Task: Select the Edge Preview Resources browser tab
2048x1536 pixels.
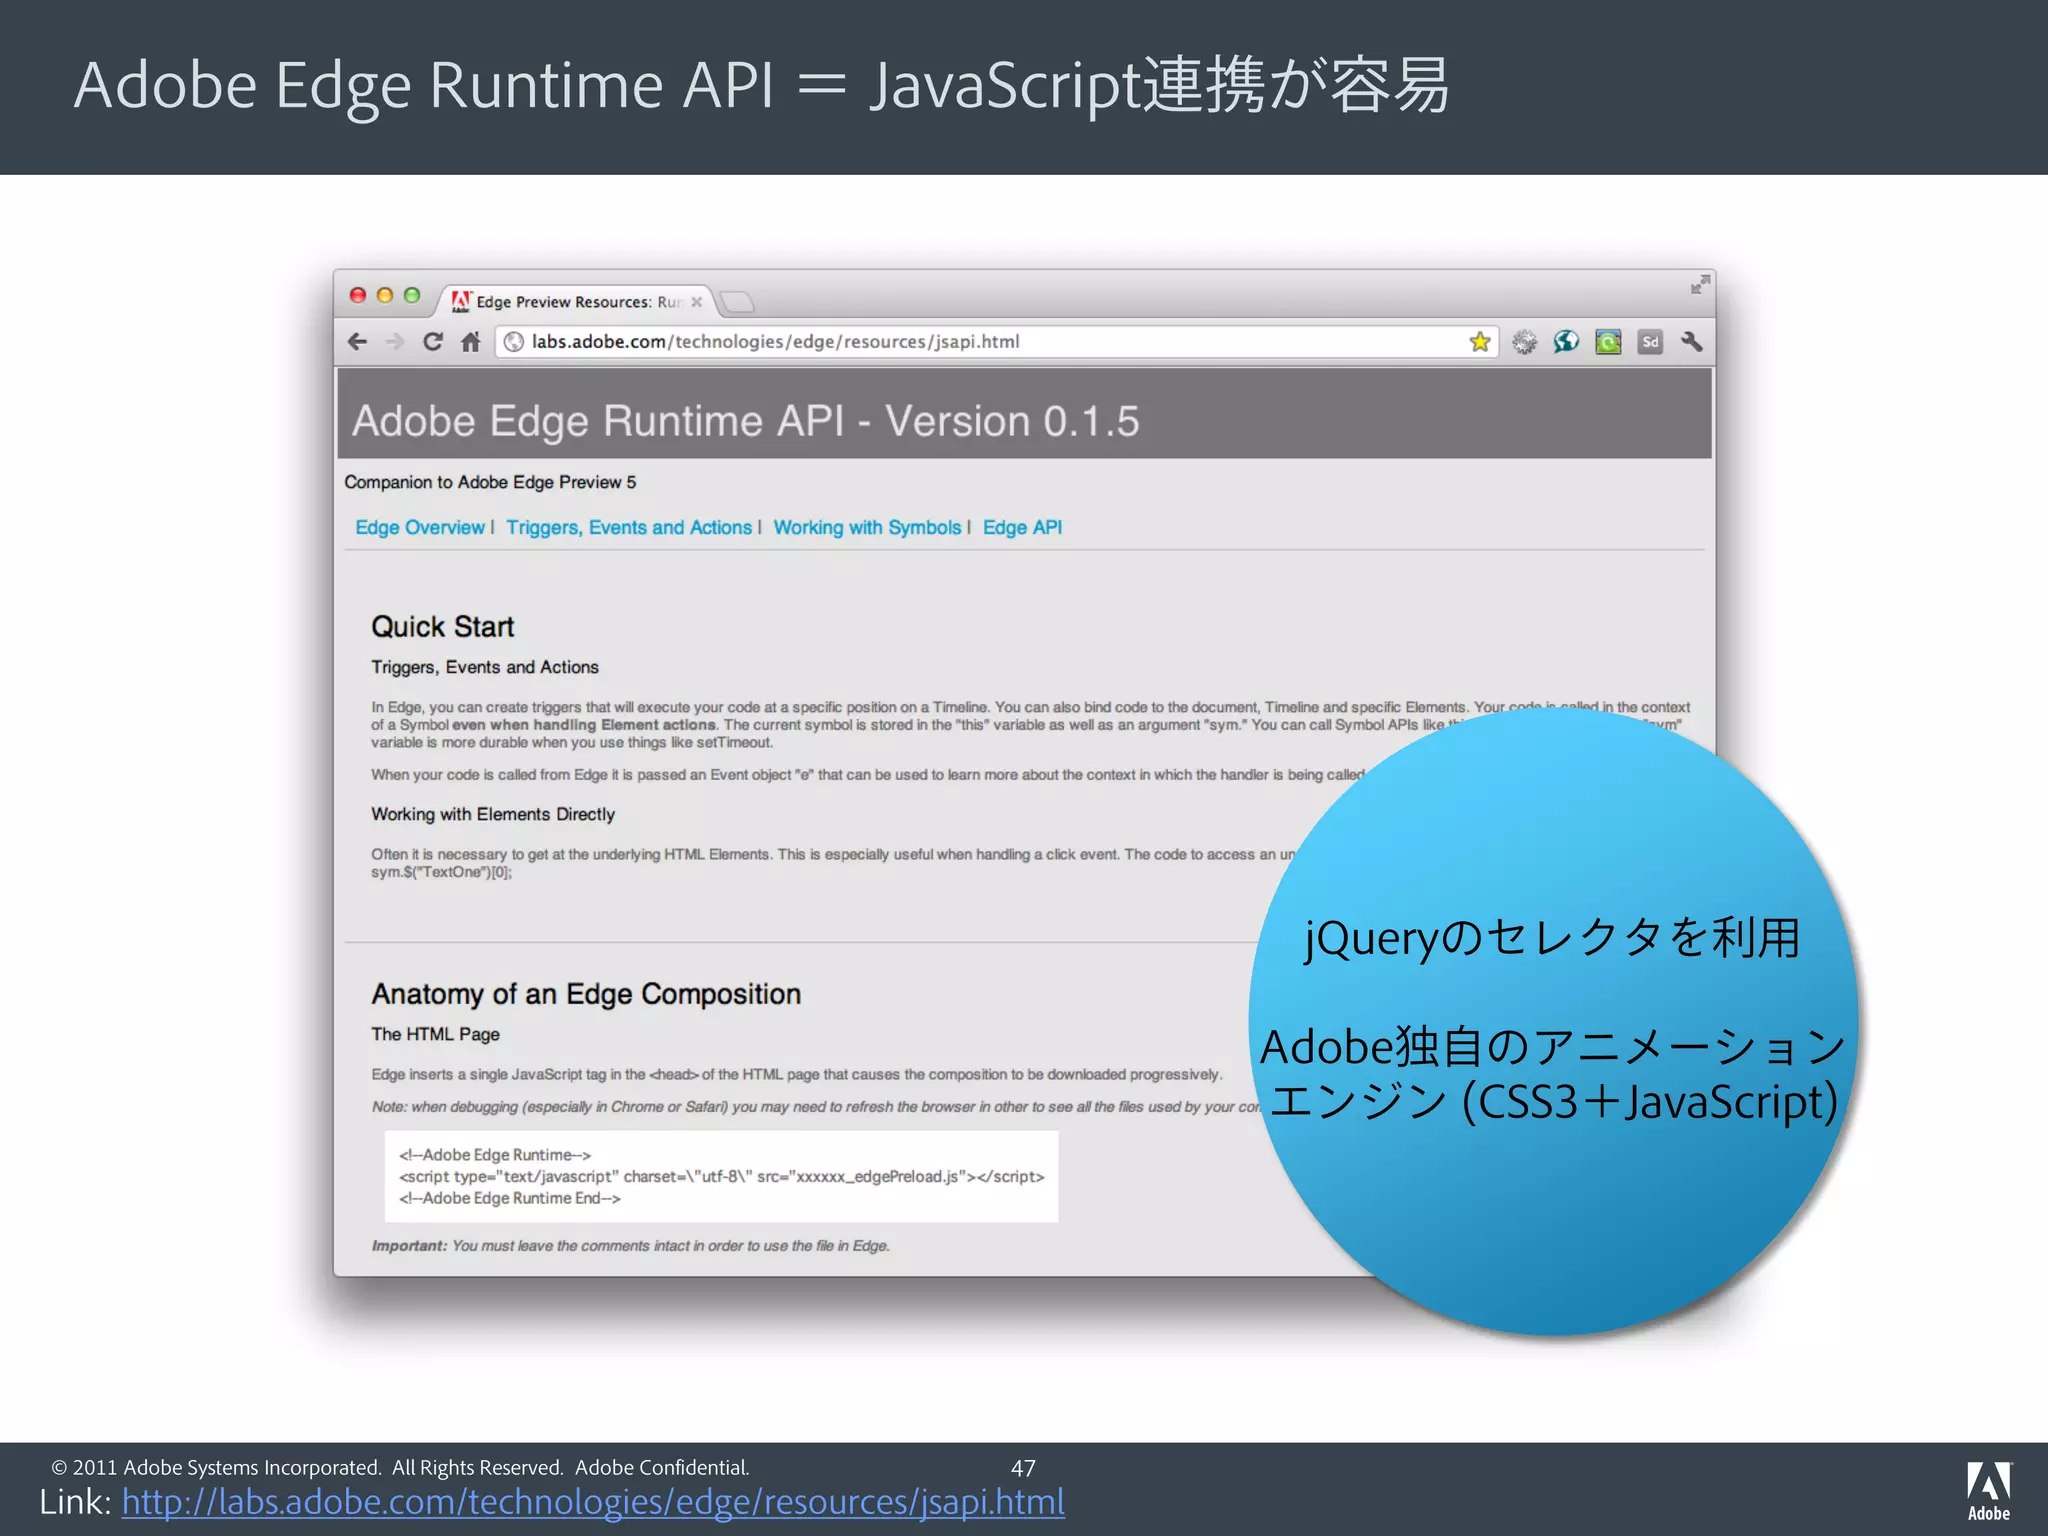Action: 575,301
